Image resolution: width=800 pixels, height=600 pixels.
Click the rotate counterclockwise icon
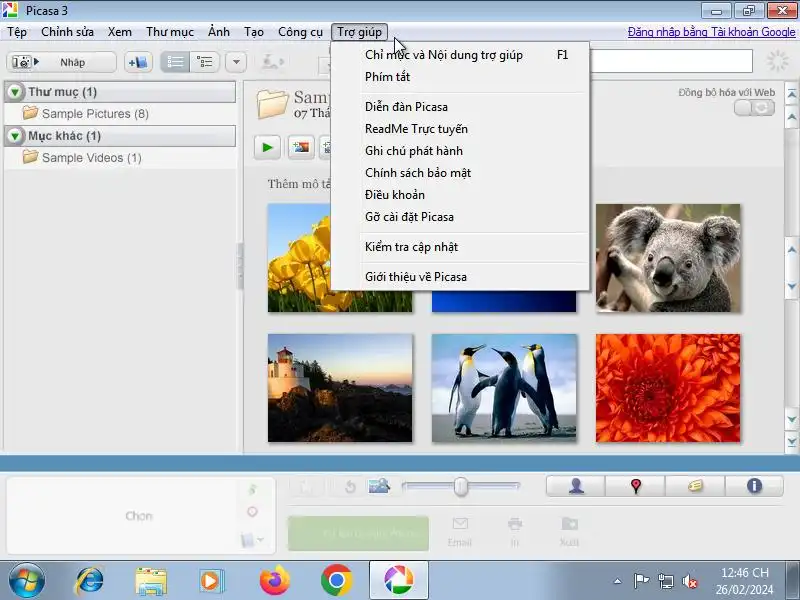(x=350, y=487)
